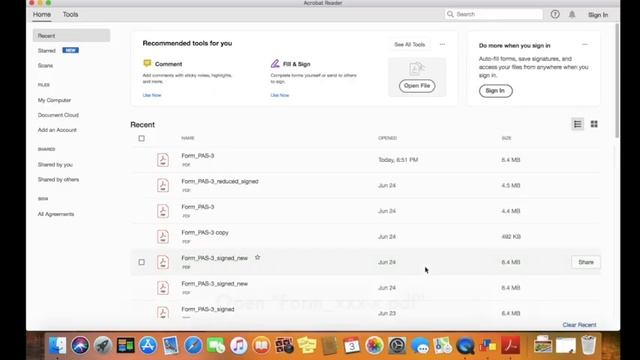Click into the Search field
The image size is (640, 360).
(x=494, y=14)
